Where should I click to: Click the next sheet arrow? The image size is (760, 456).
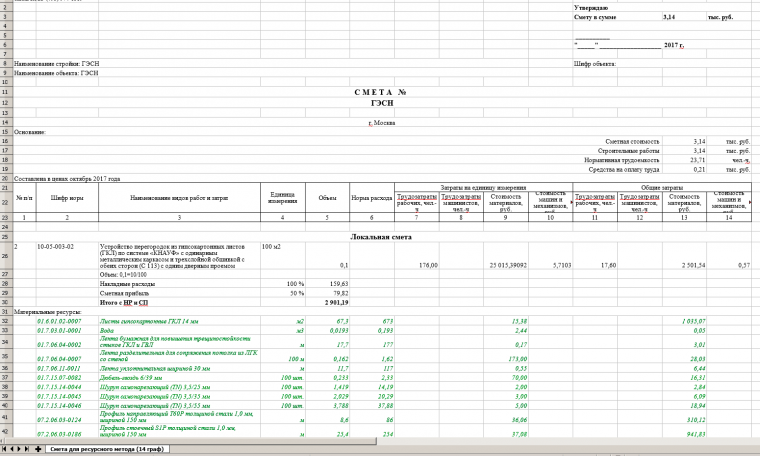(x=21, y=450)
